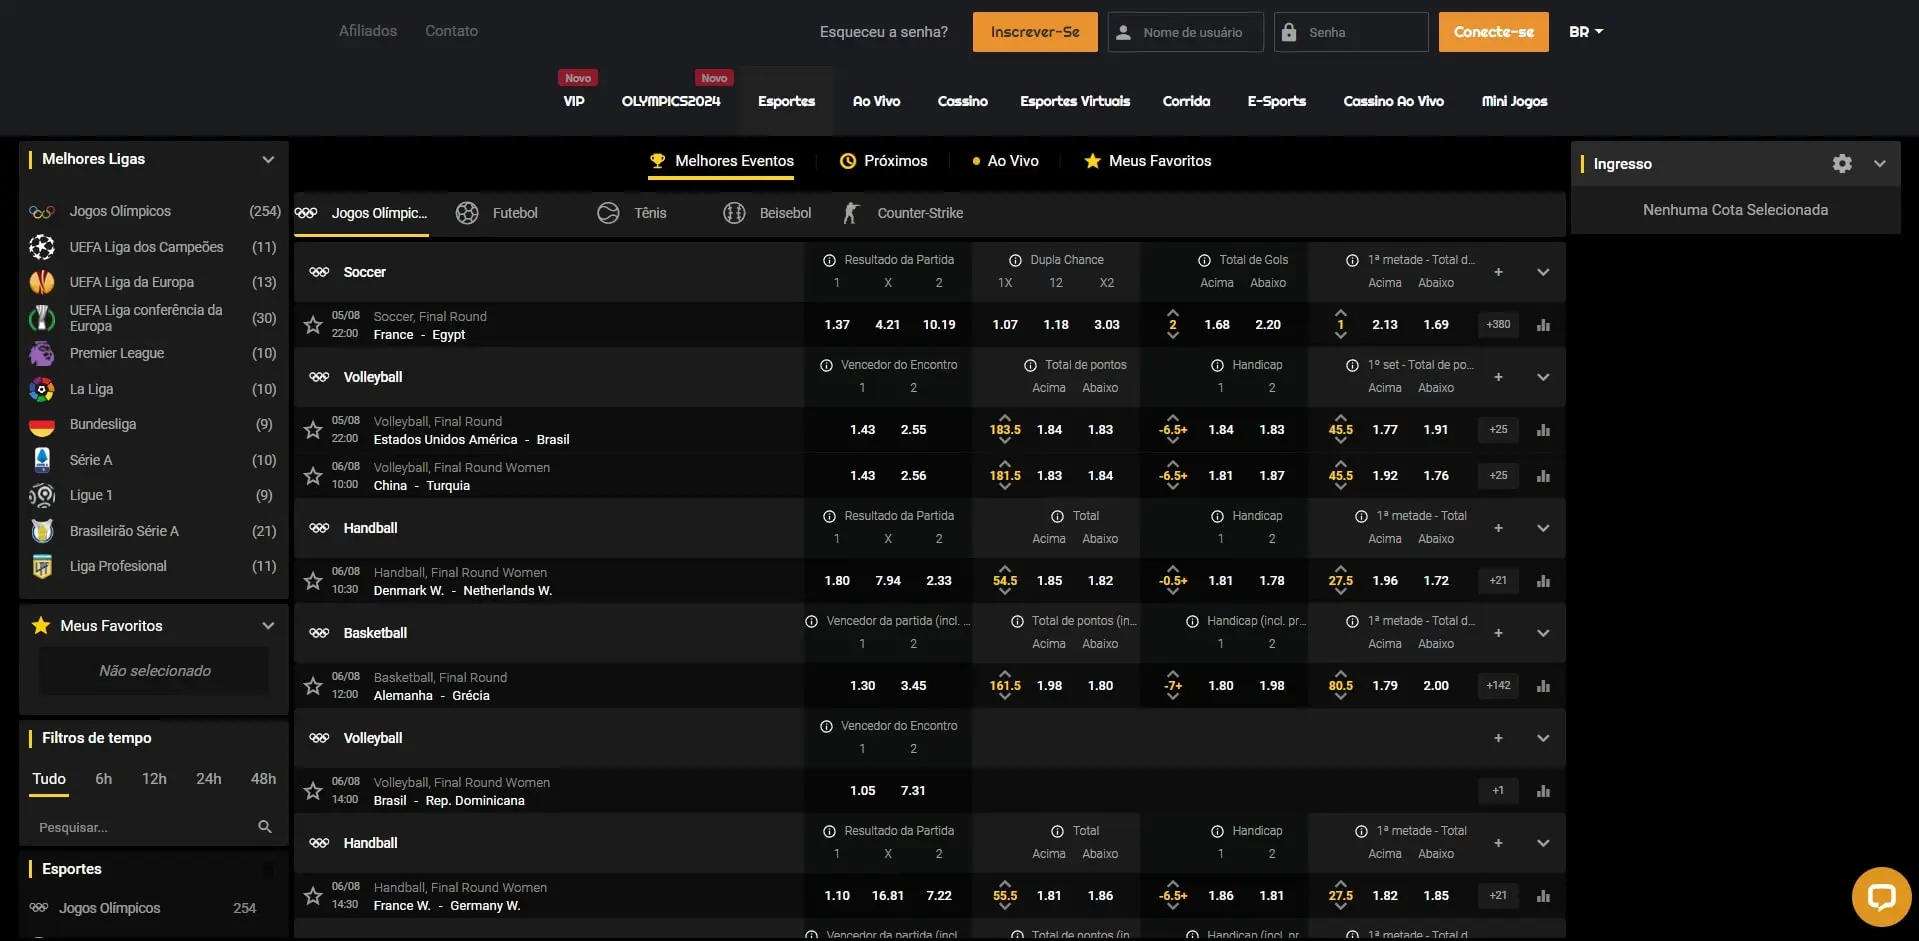Open bet slip settings gear icon
The width and height of the screenshot is (1919, 941).
[x=1841, y=164]
